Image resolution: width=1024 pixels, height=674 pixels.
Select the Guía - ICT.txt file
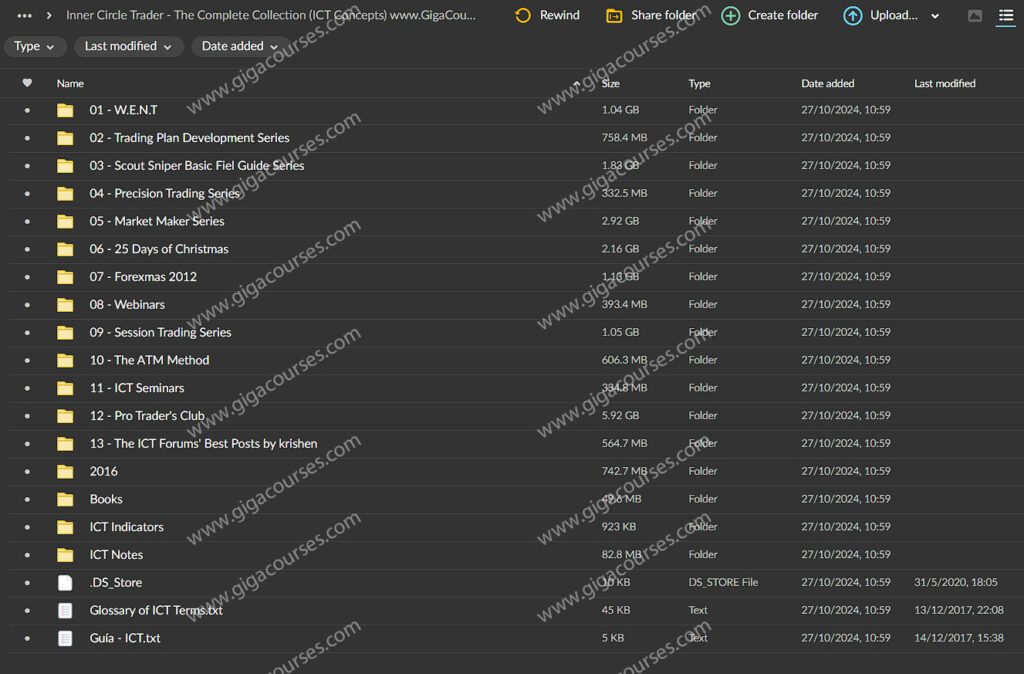tap(125, 638)
